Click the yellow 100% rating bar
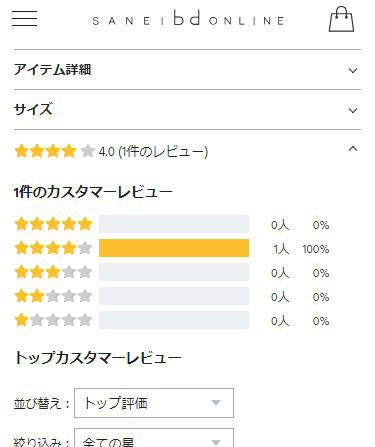The height and width of the screenshot is (447, 375). coord(174,248)
